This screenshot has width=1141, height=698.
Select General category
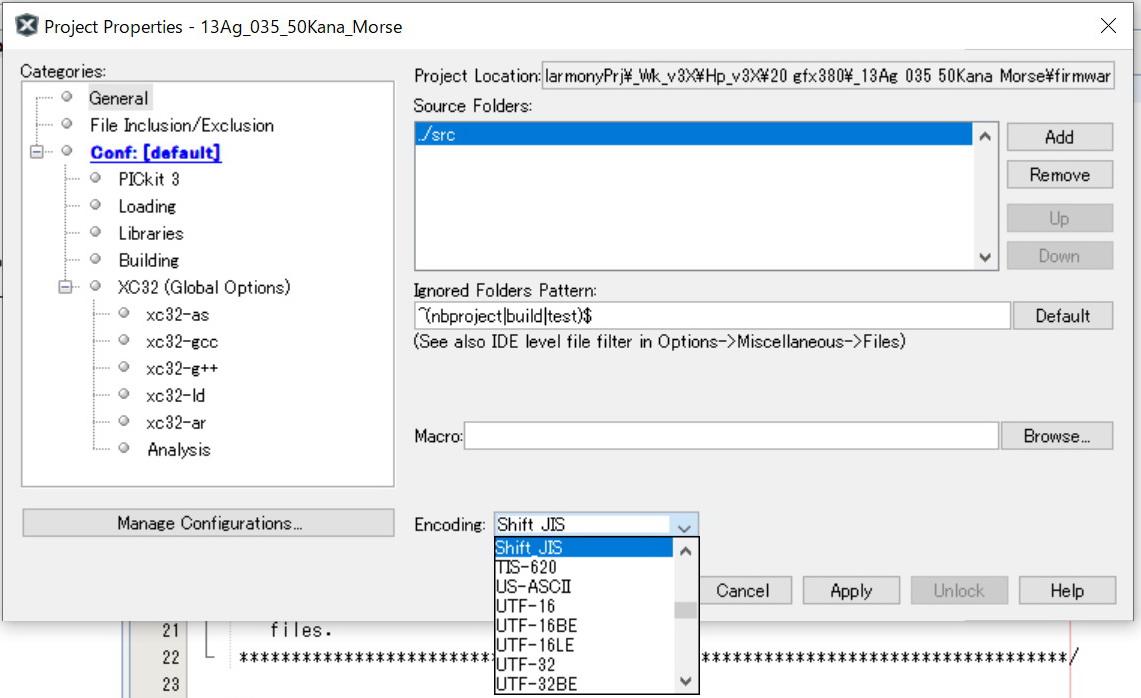tap(119, 98)
